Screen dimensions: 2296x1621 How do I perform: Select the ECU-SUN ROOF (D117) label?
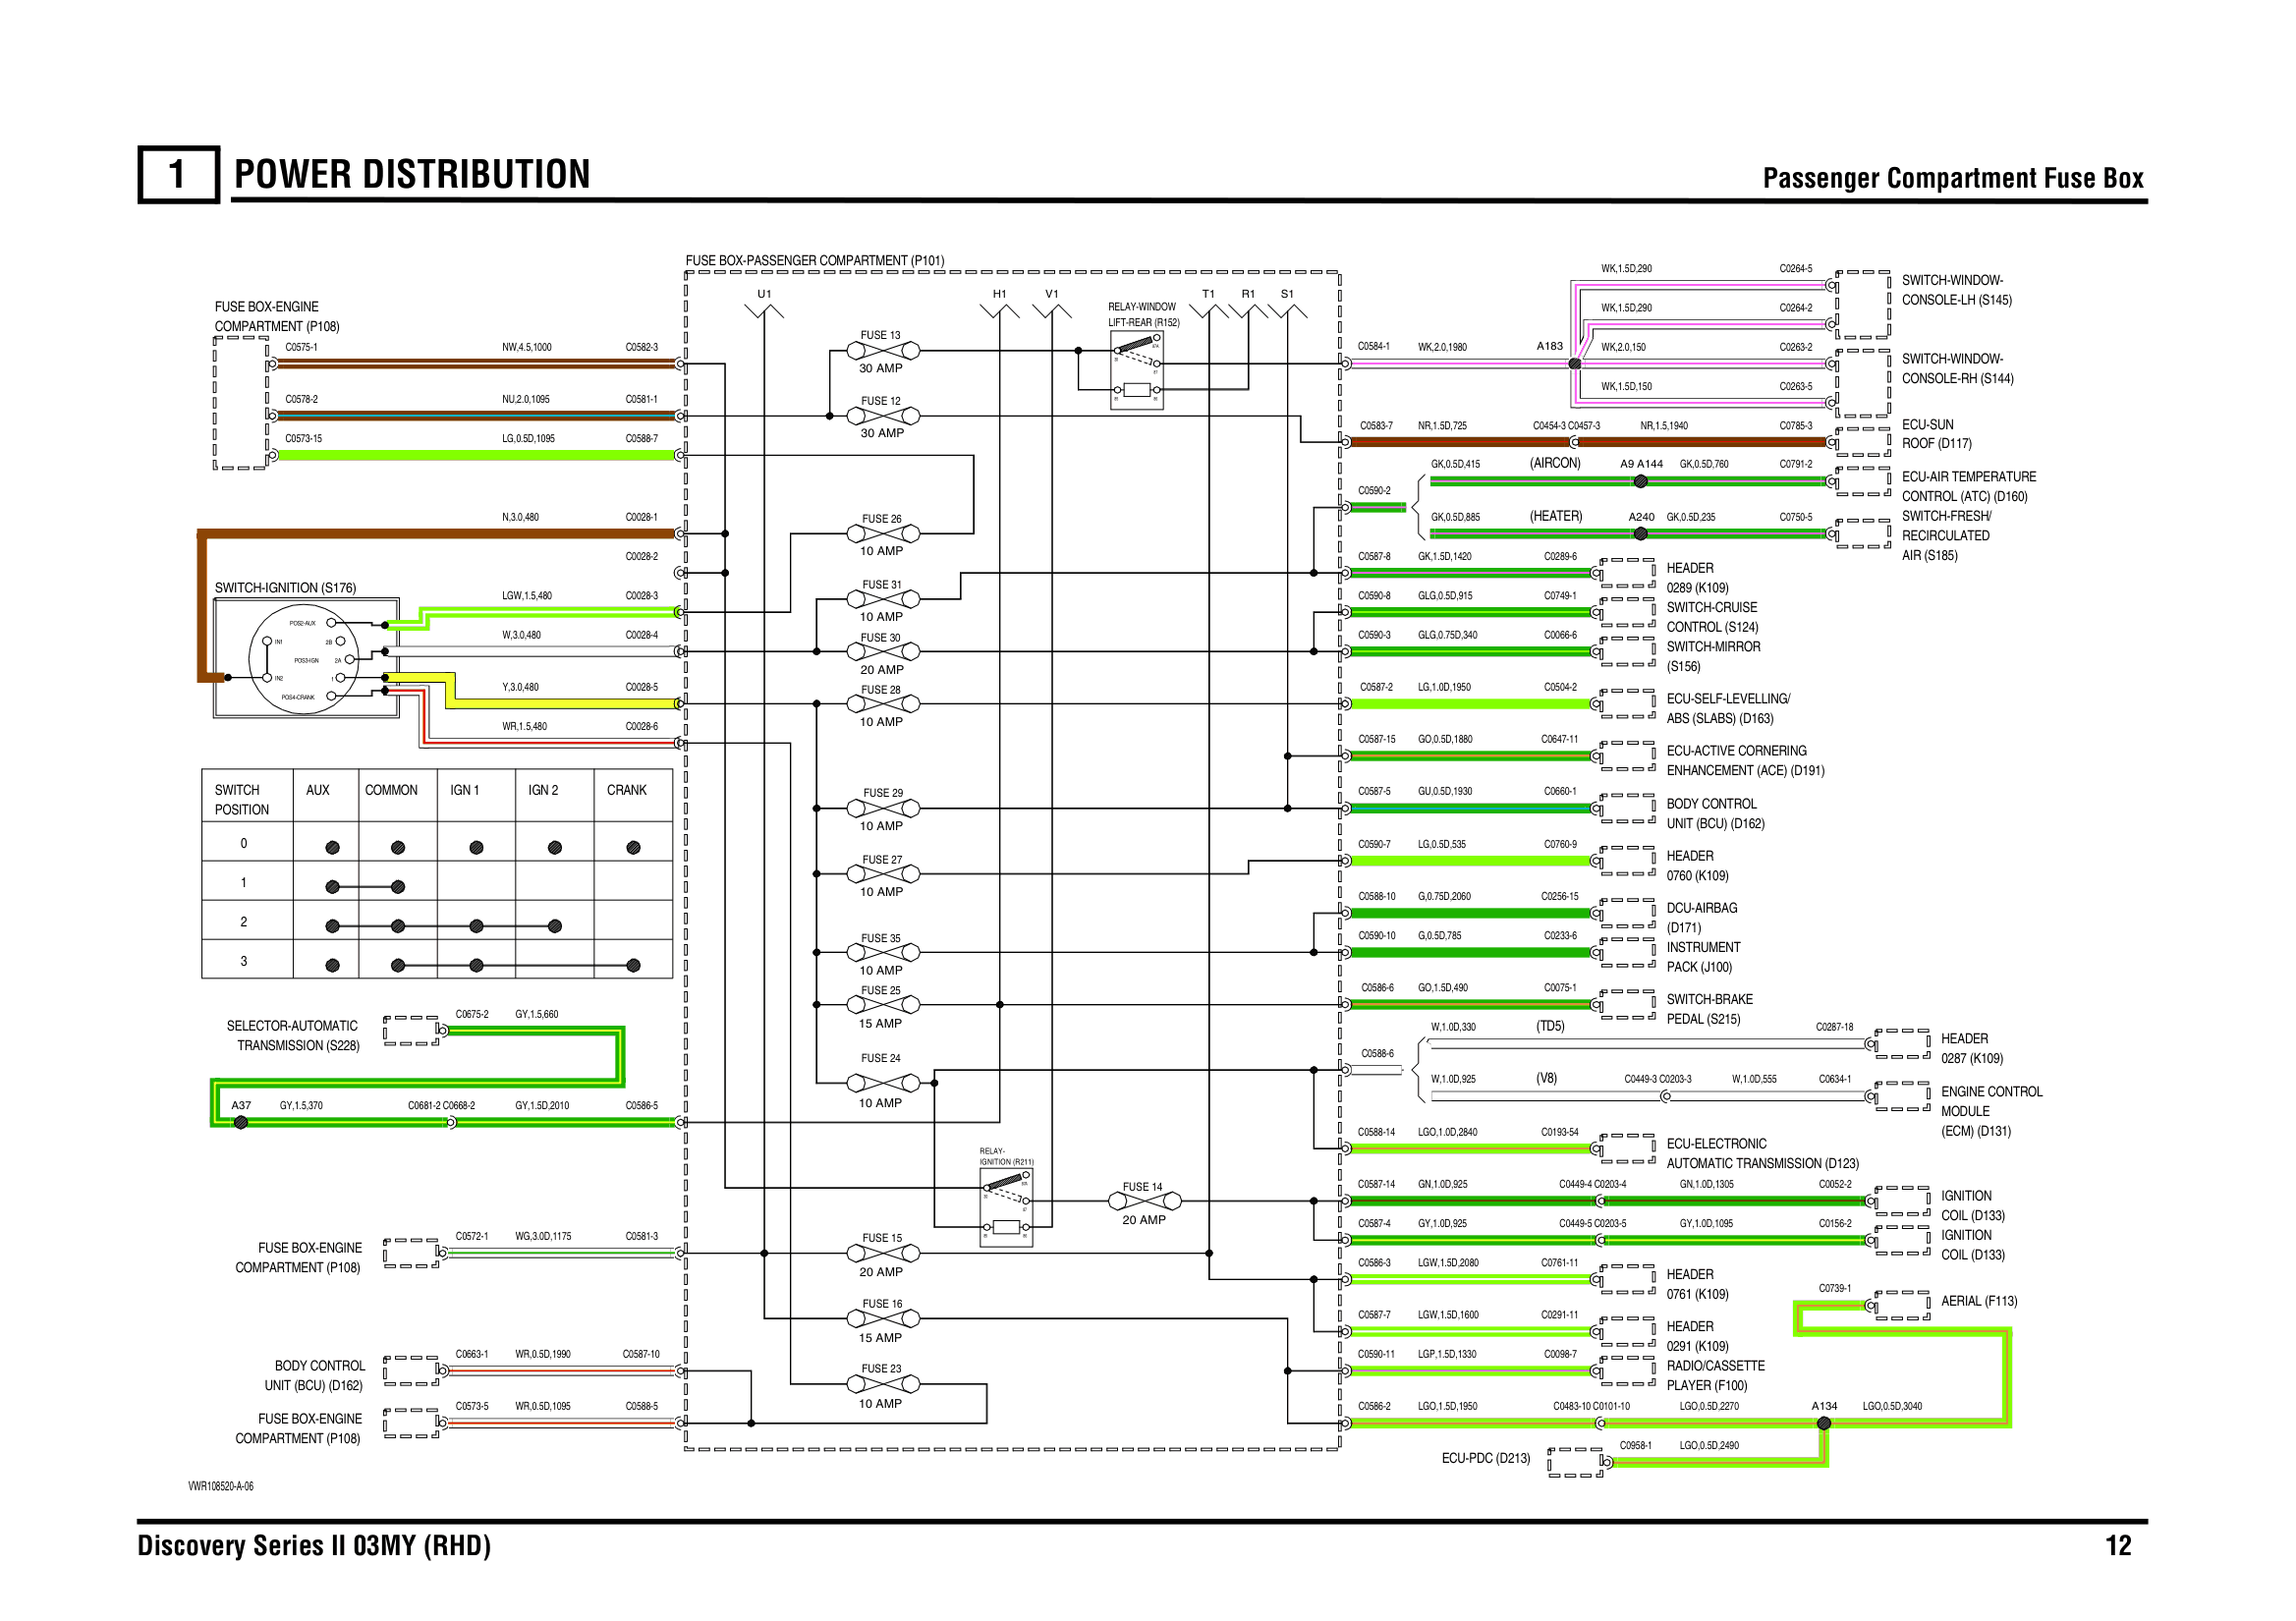1937,434
